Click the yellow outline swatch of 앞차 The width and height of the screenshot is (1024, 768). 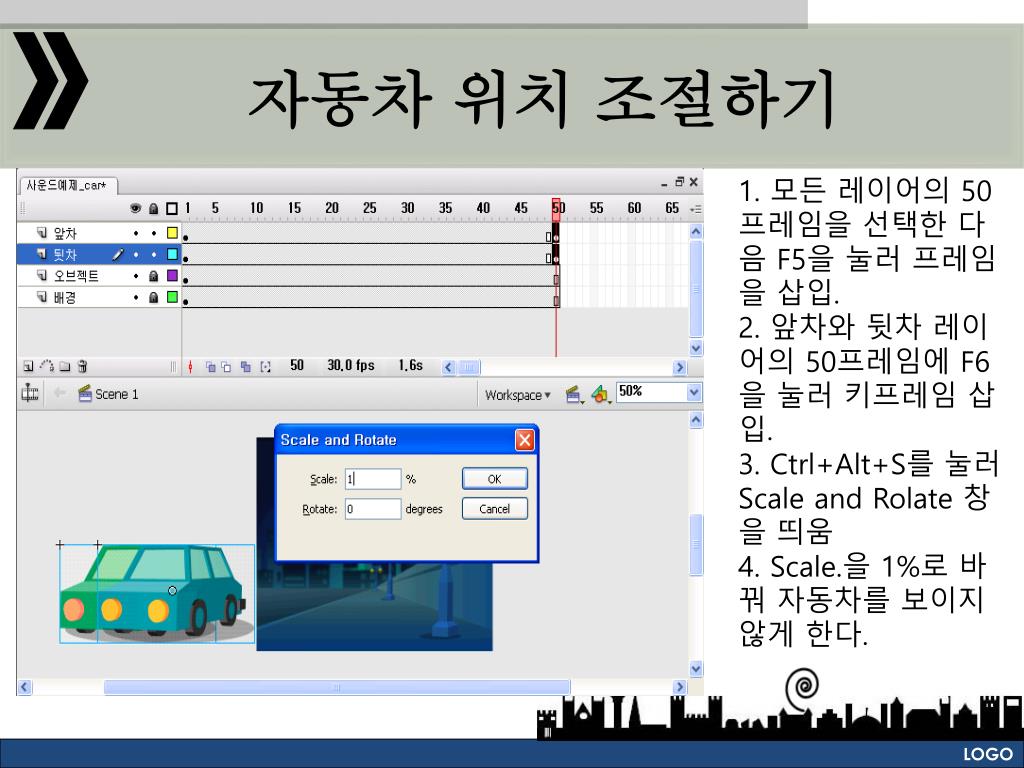click(x=172, y=232)
